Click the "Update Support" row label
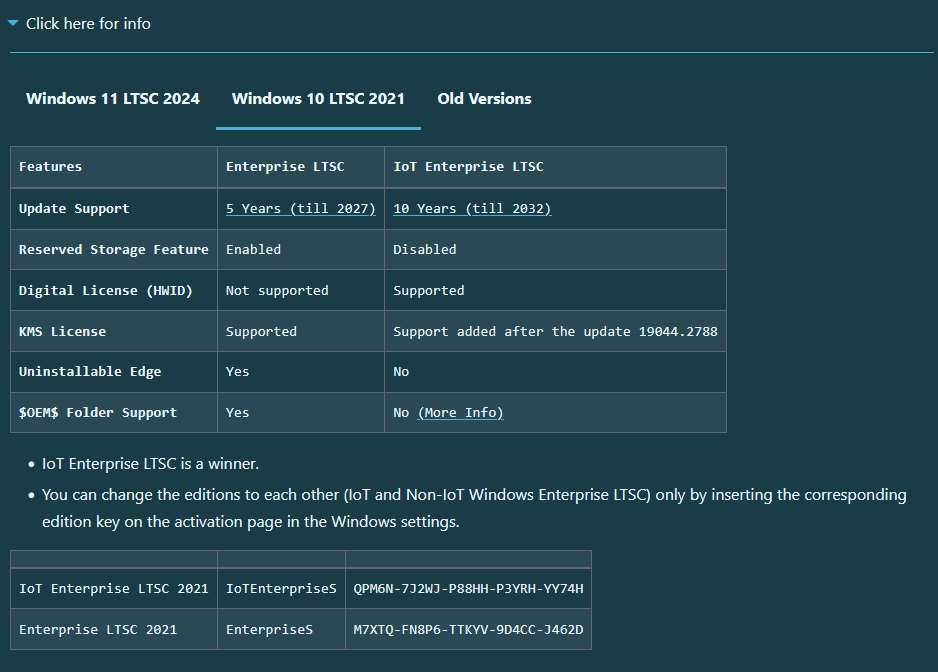 click(x=114, y=209)
